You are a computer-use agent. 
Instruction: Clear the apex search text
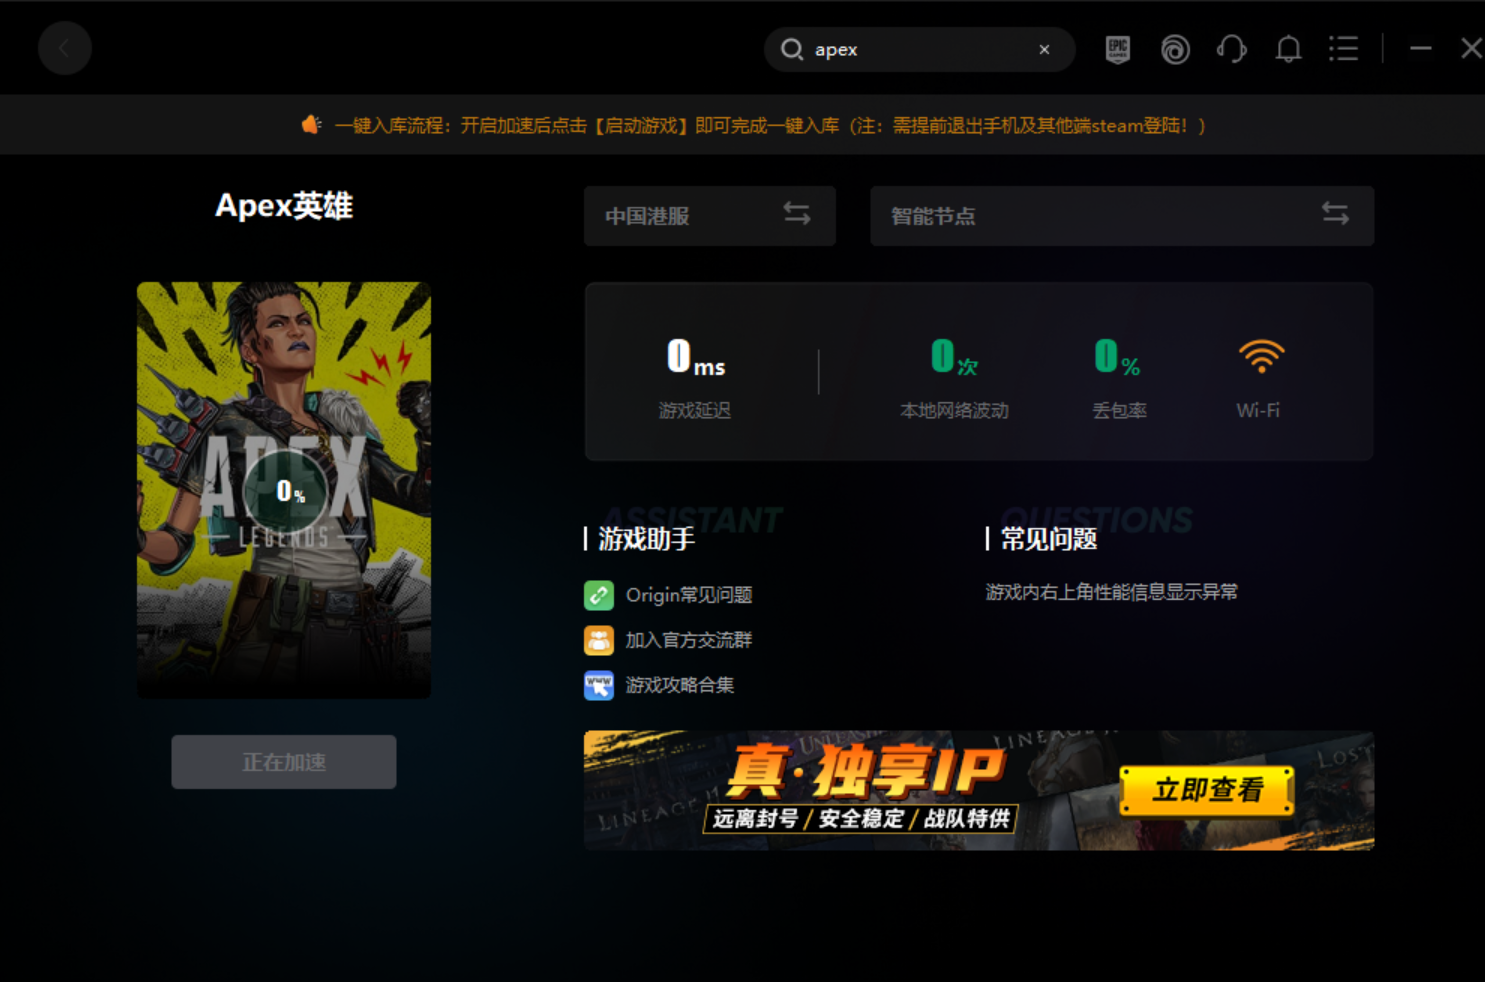(x=1044, y=49)
